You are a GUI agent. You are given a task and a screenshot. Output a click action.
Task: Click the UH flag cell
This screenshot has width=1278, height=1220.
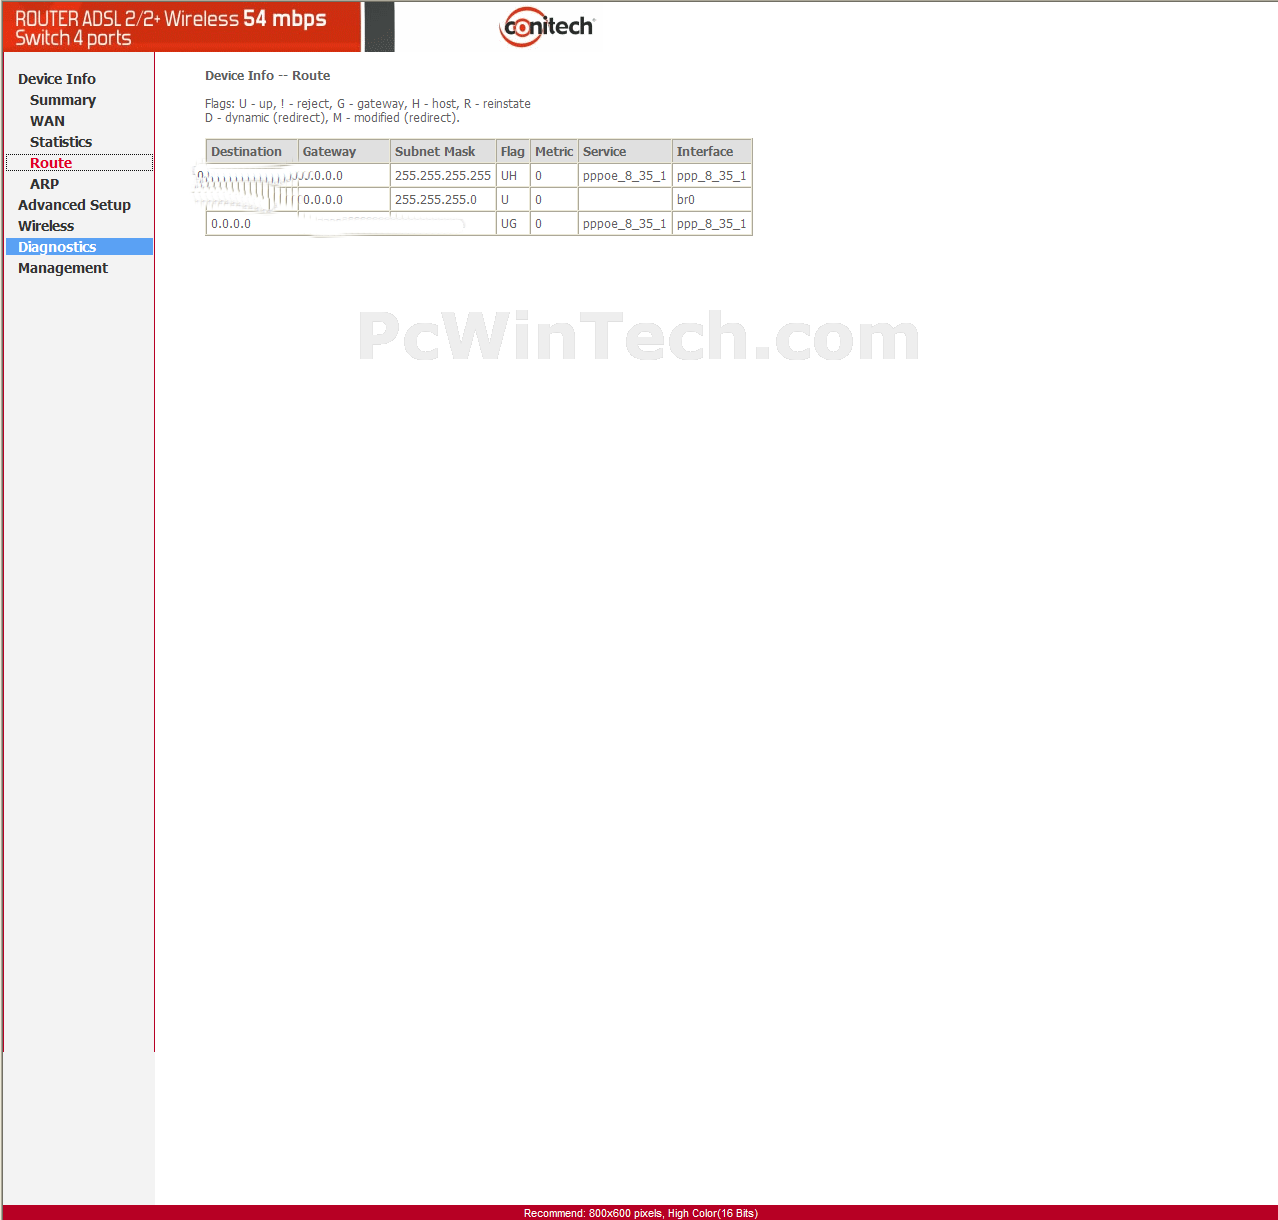point(513,176)
